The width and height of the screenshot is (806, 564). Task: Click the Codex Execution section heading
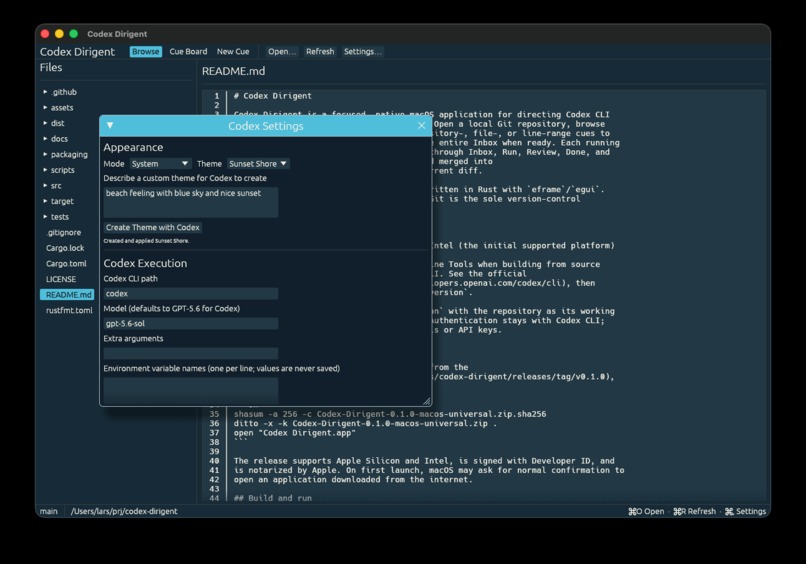145,263
